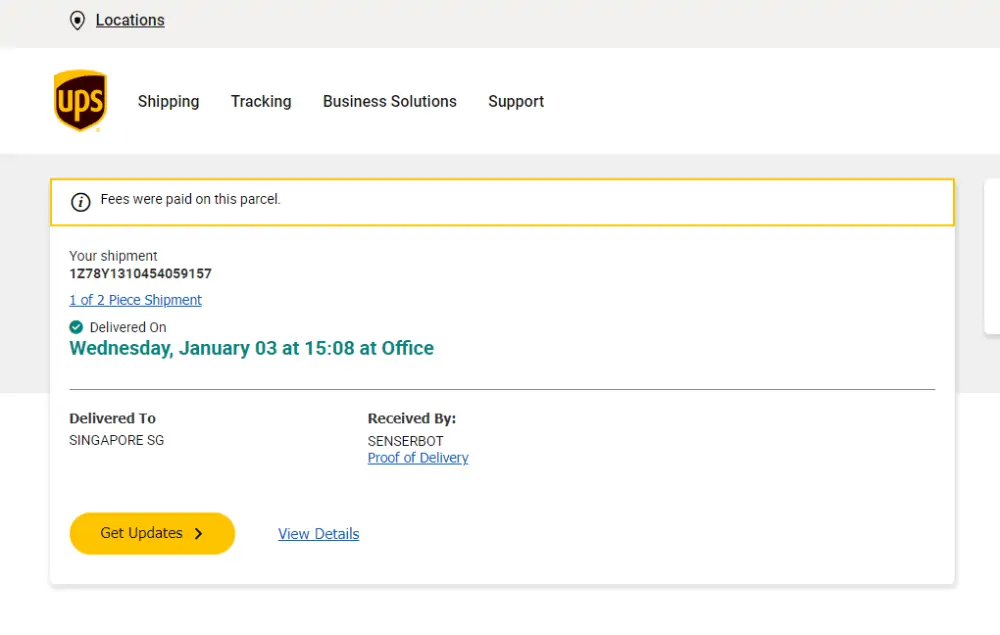Click the 'Your shipment' label
The image size is (1000, 635).
click(x=113, y=256)
